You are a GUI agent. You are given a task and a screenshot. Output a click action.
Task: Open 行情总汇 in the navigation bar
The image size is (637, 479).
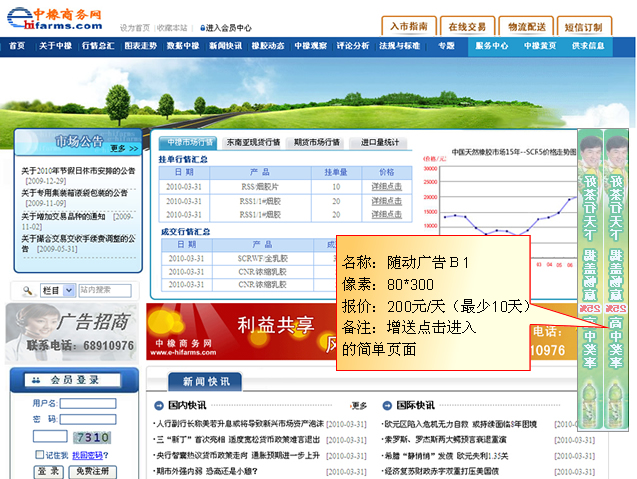coord(98,46)
